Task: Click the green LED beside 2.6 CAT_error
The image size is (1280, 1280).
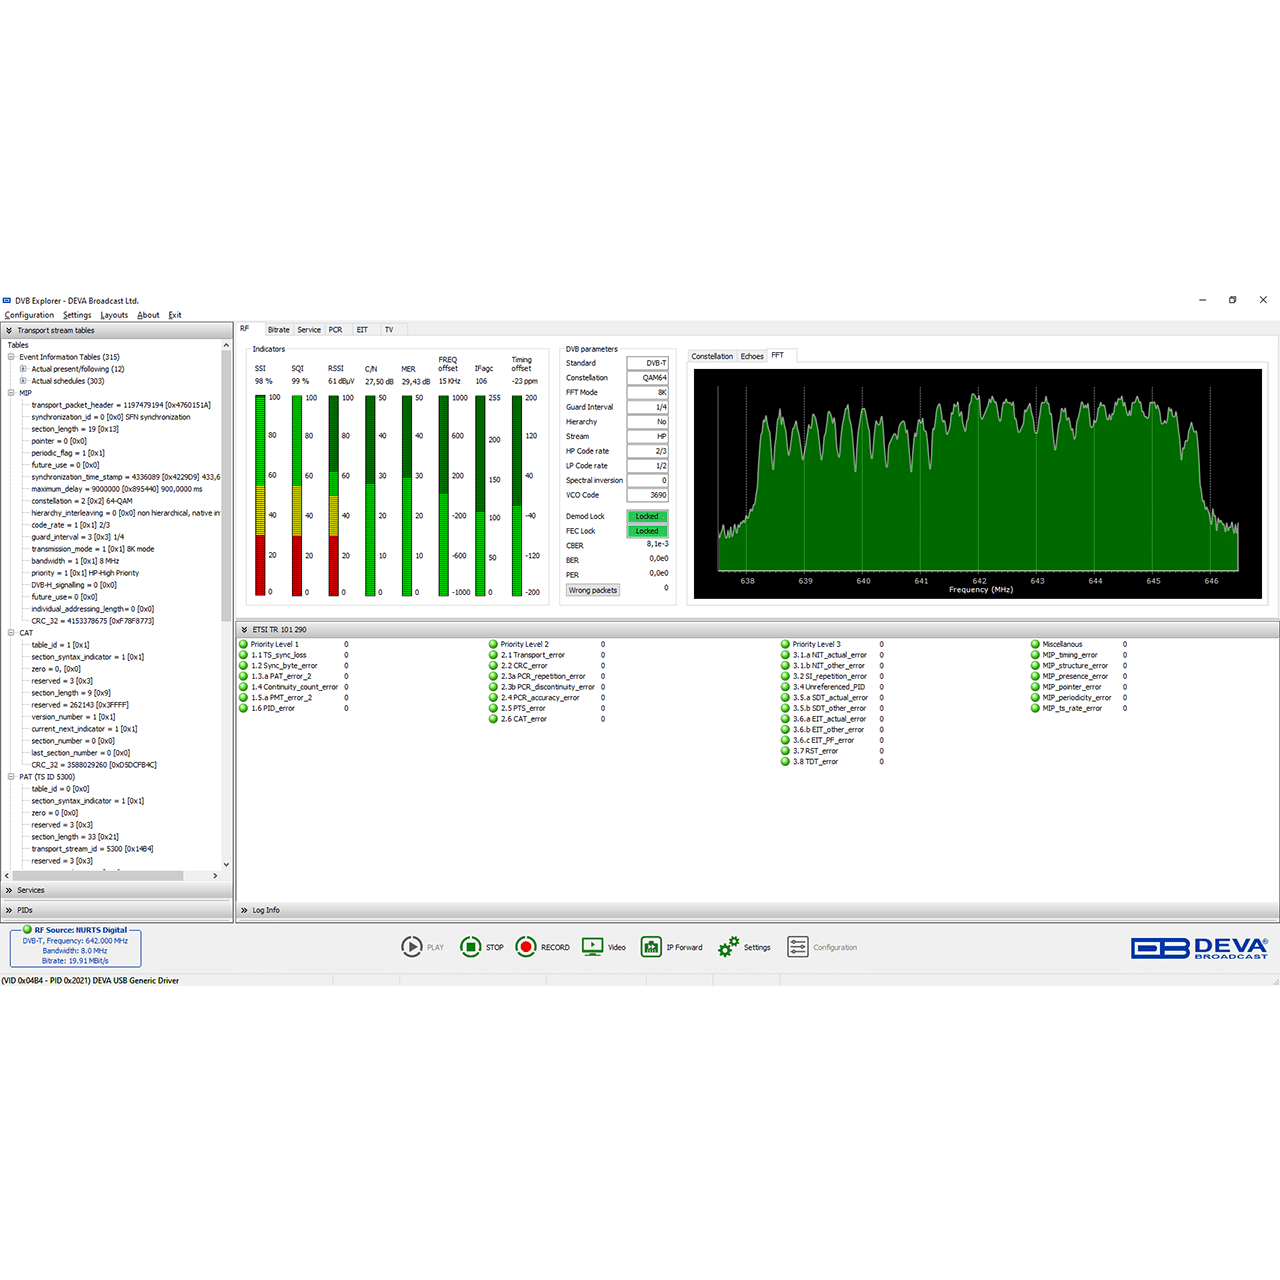Action: (x=493, y=719)
